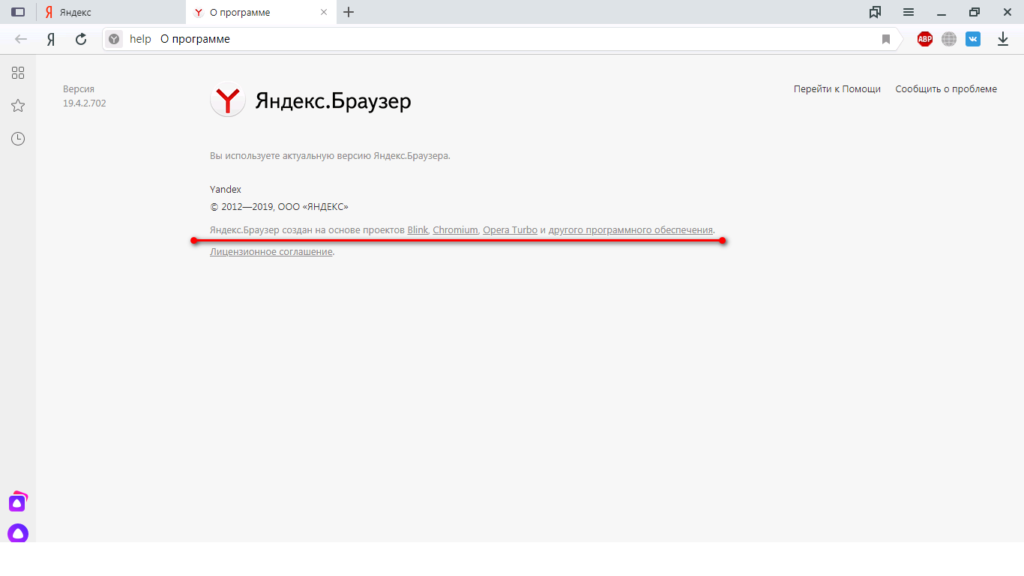Screen dimensions: 1024x576
Task: Open history clock icon in sidebar
Action: pyautogui.click(x=18, y=138)
